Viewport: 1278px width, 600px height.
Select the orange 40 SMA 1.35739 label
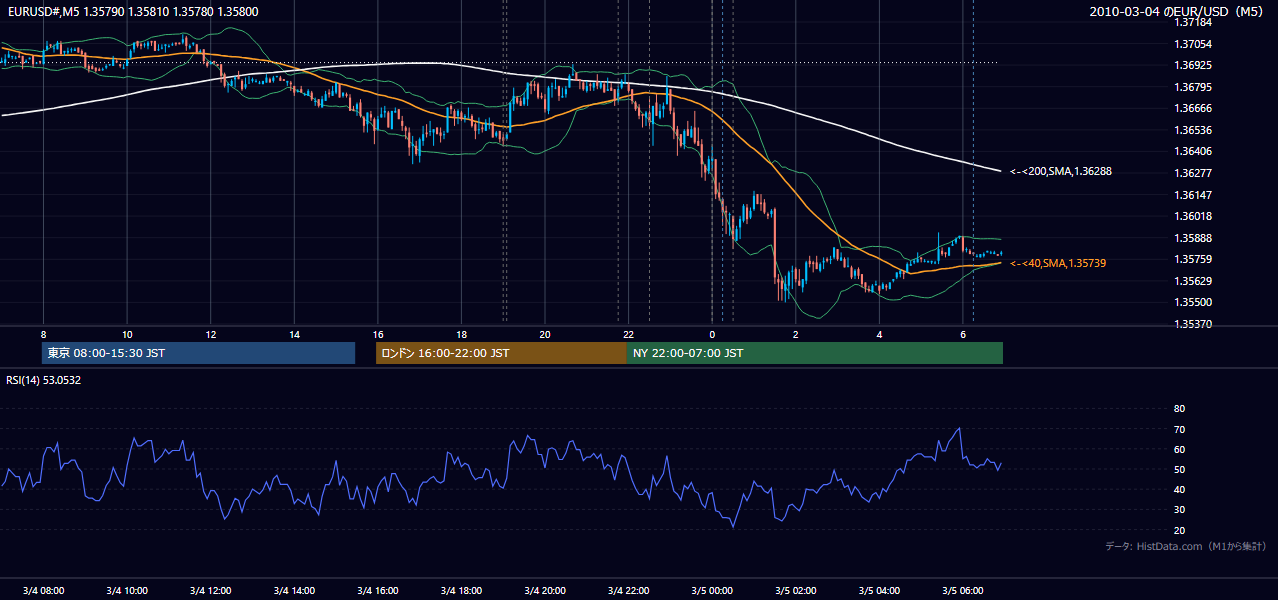(1058, 263)
